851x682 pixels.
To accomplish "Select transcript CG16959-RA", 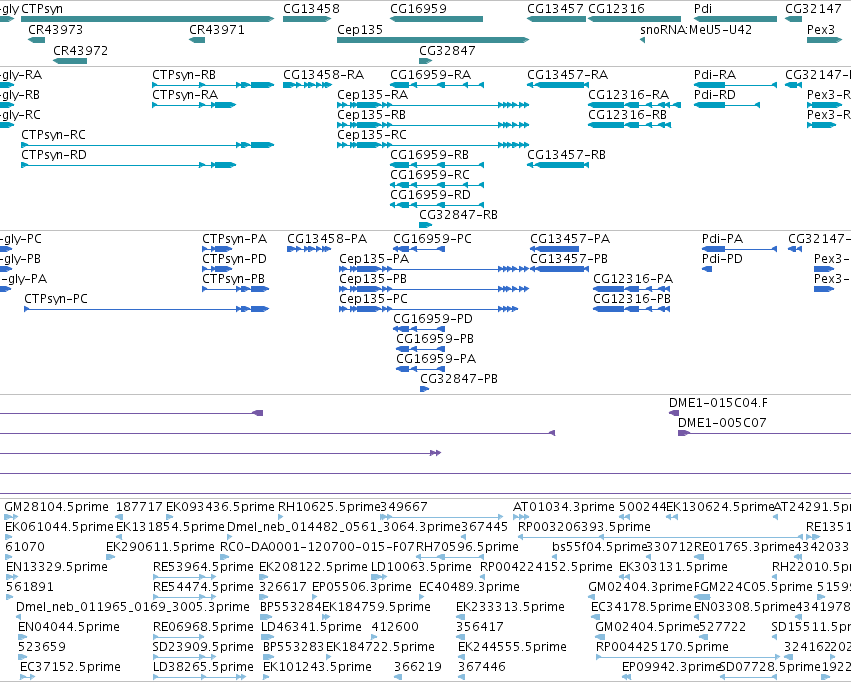I will tap(430, 75).
